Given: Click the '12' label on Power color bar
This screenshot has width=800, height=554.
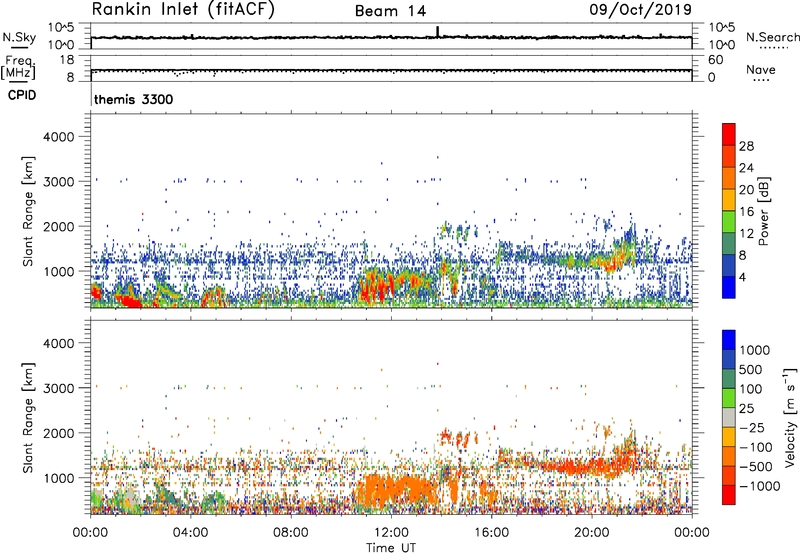Looking at the screenshot, I should coord(746,234).
